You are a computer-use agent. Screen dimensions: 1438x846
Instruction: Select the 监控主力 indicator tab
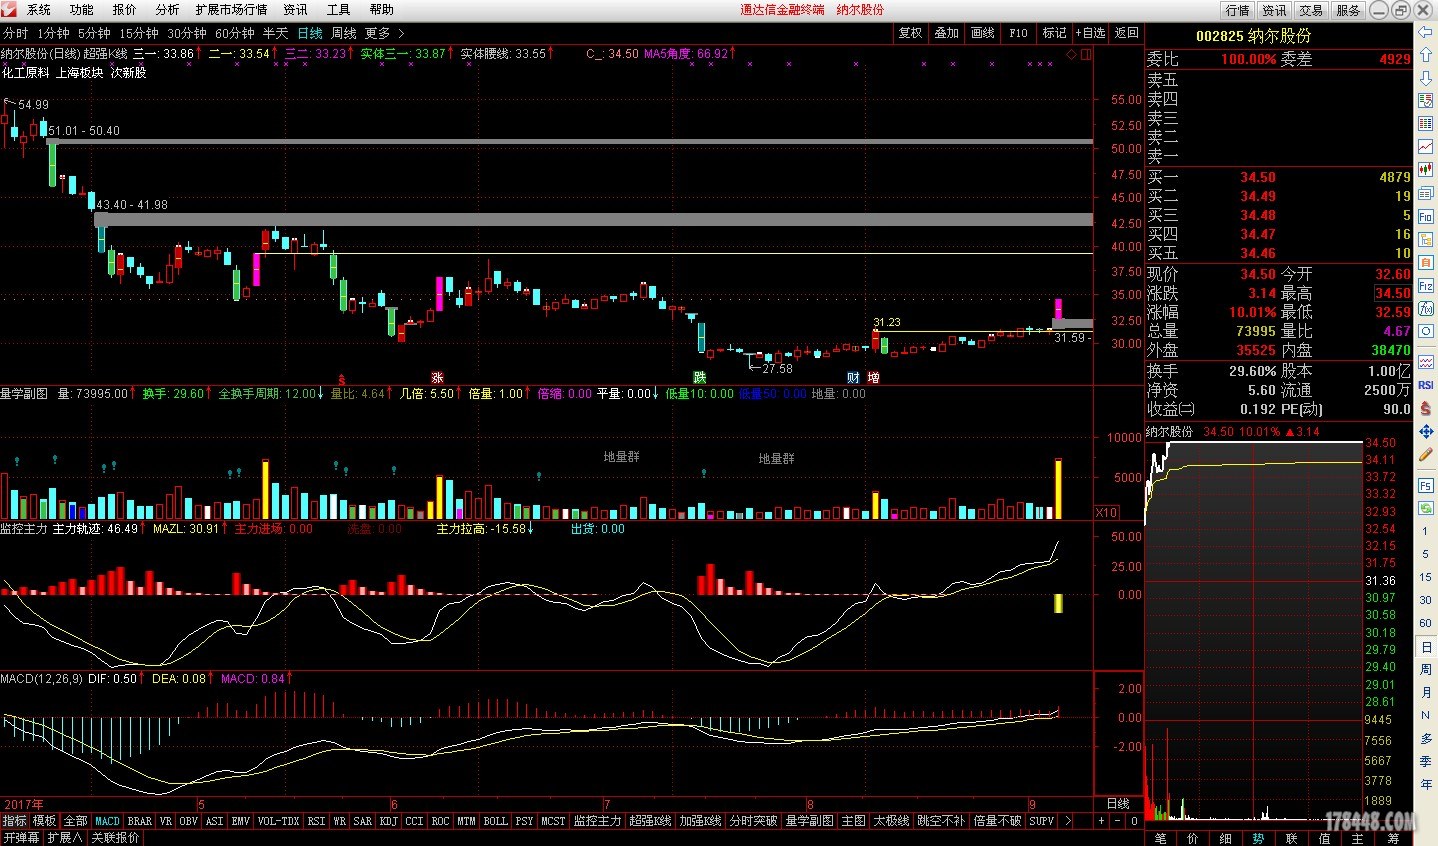pos(597,821)
